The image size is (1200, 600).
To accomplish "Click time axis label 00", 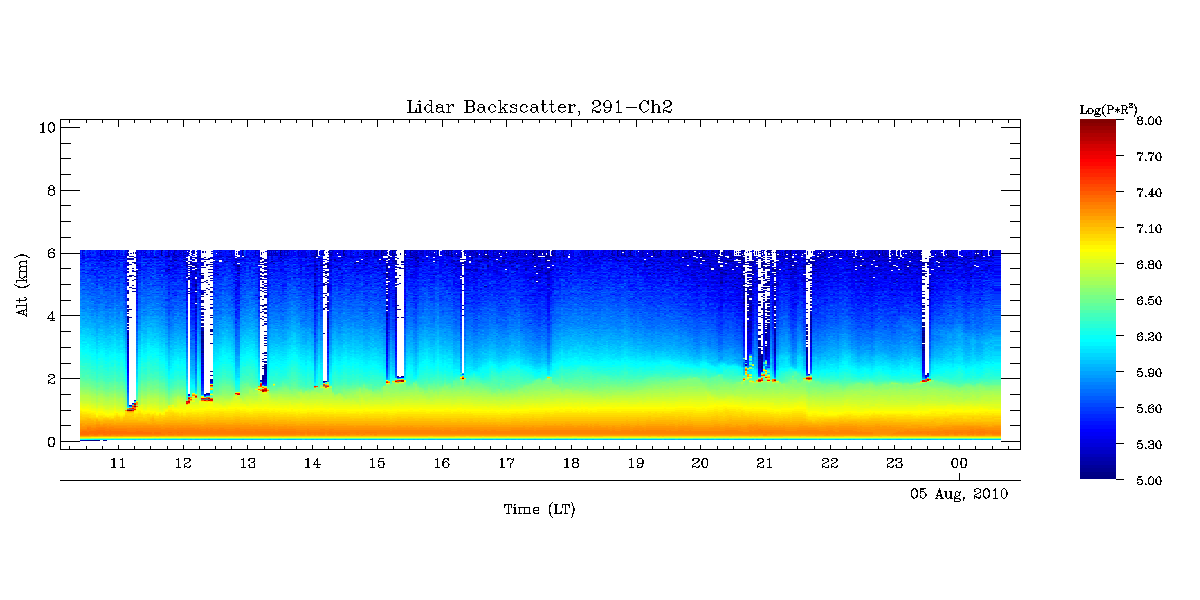I will tap(959, 464).
